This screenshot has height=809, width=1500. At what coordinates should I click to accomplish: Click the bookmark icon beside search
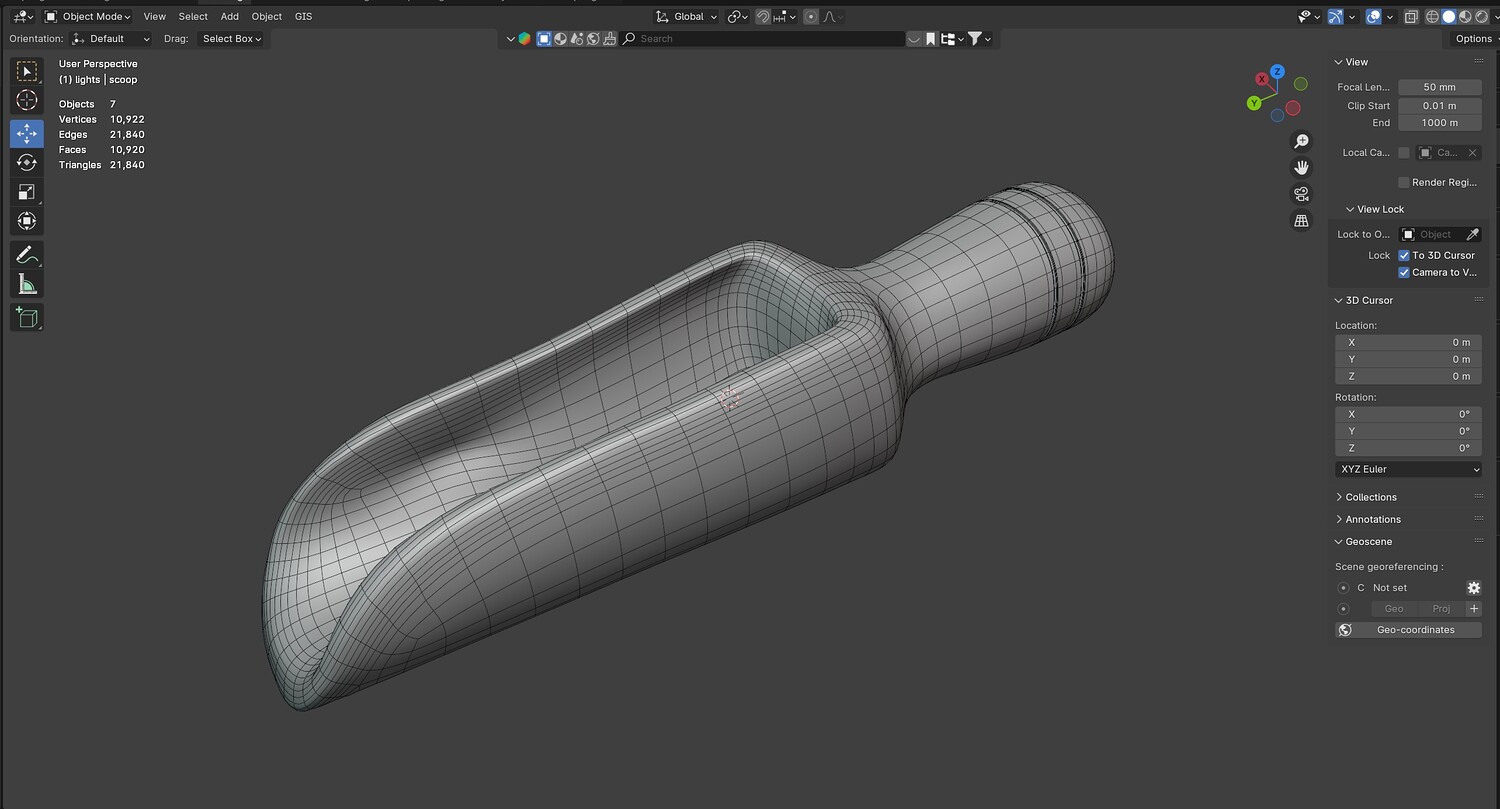click(x=930, y=38)
